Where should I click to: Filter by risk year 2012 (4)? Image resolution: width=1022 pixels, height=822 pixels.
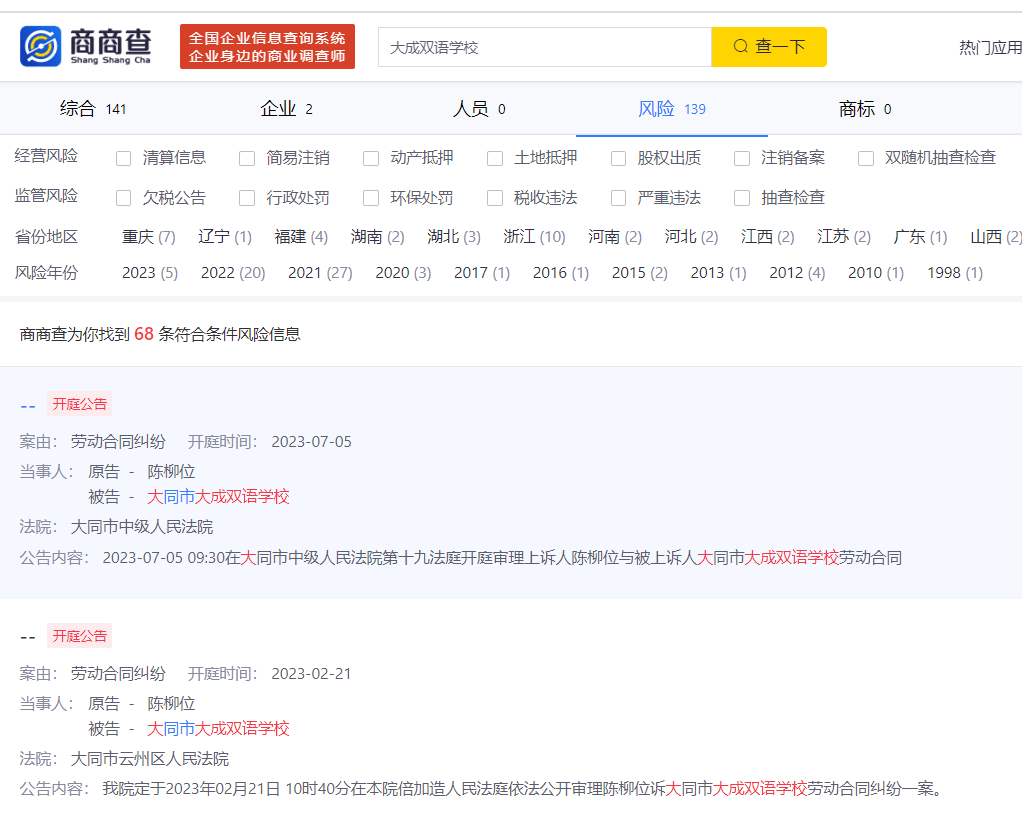(797, 272)
